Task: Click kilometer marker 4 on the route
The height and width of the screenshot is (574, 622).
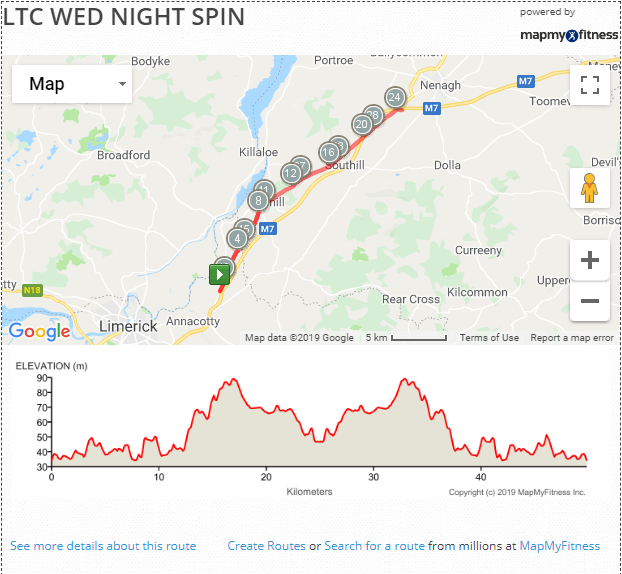Action: [237, 239]
